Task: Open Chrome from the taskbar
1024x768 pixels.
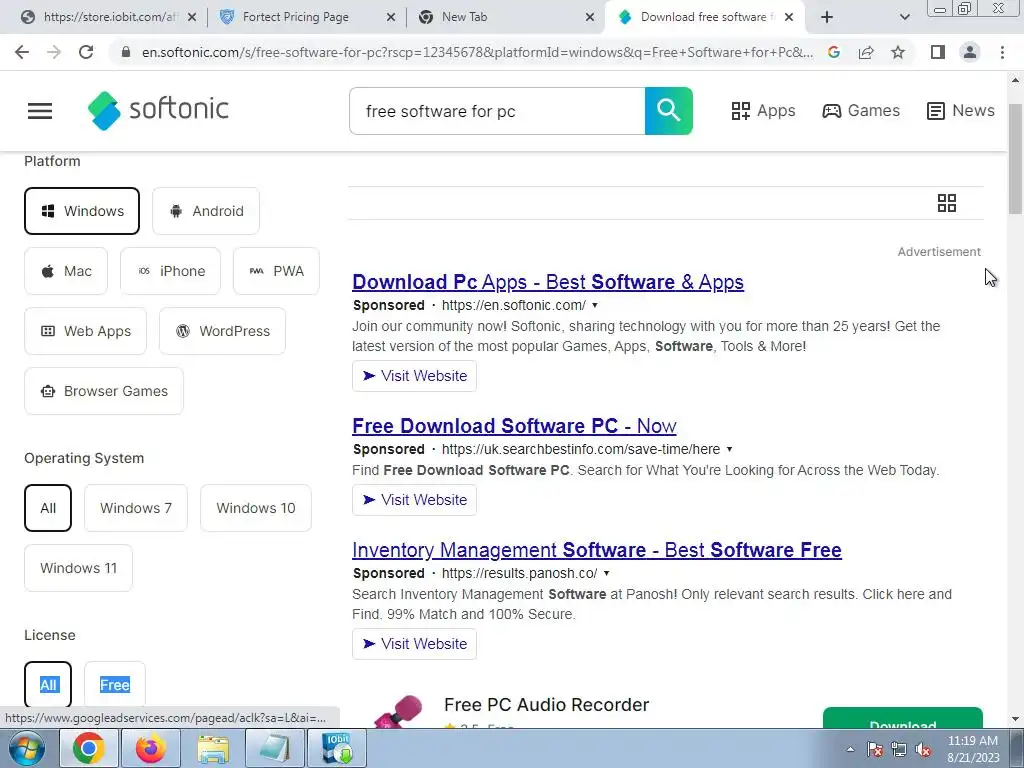Action: click(88, 748)
